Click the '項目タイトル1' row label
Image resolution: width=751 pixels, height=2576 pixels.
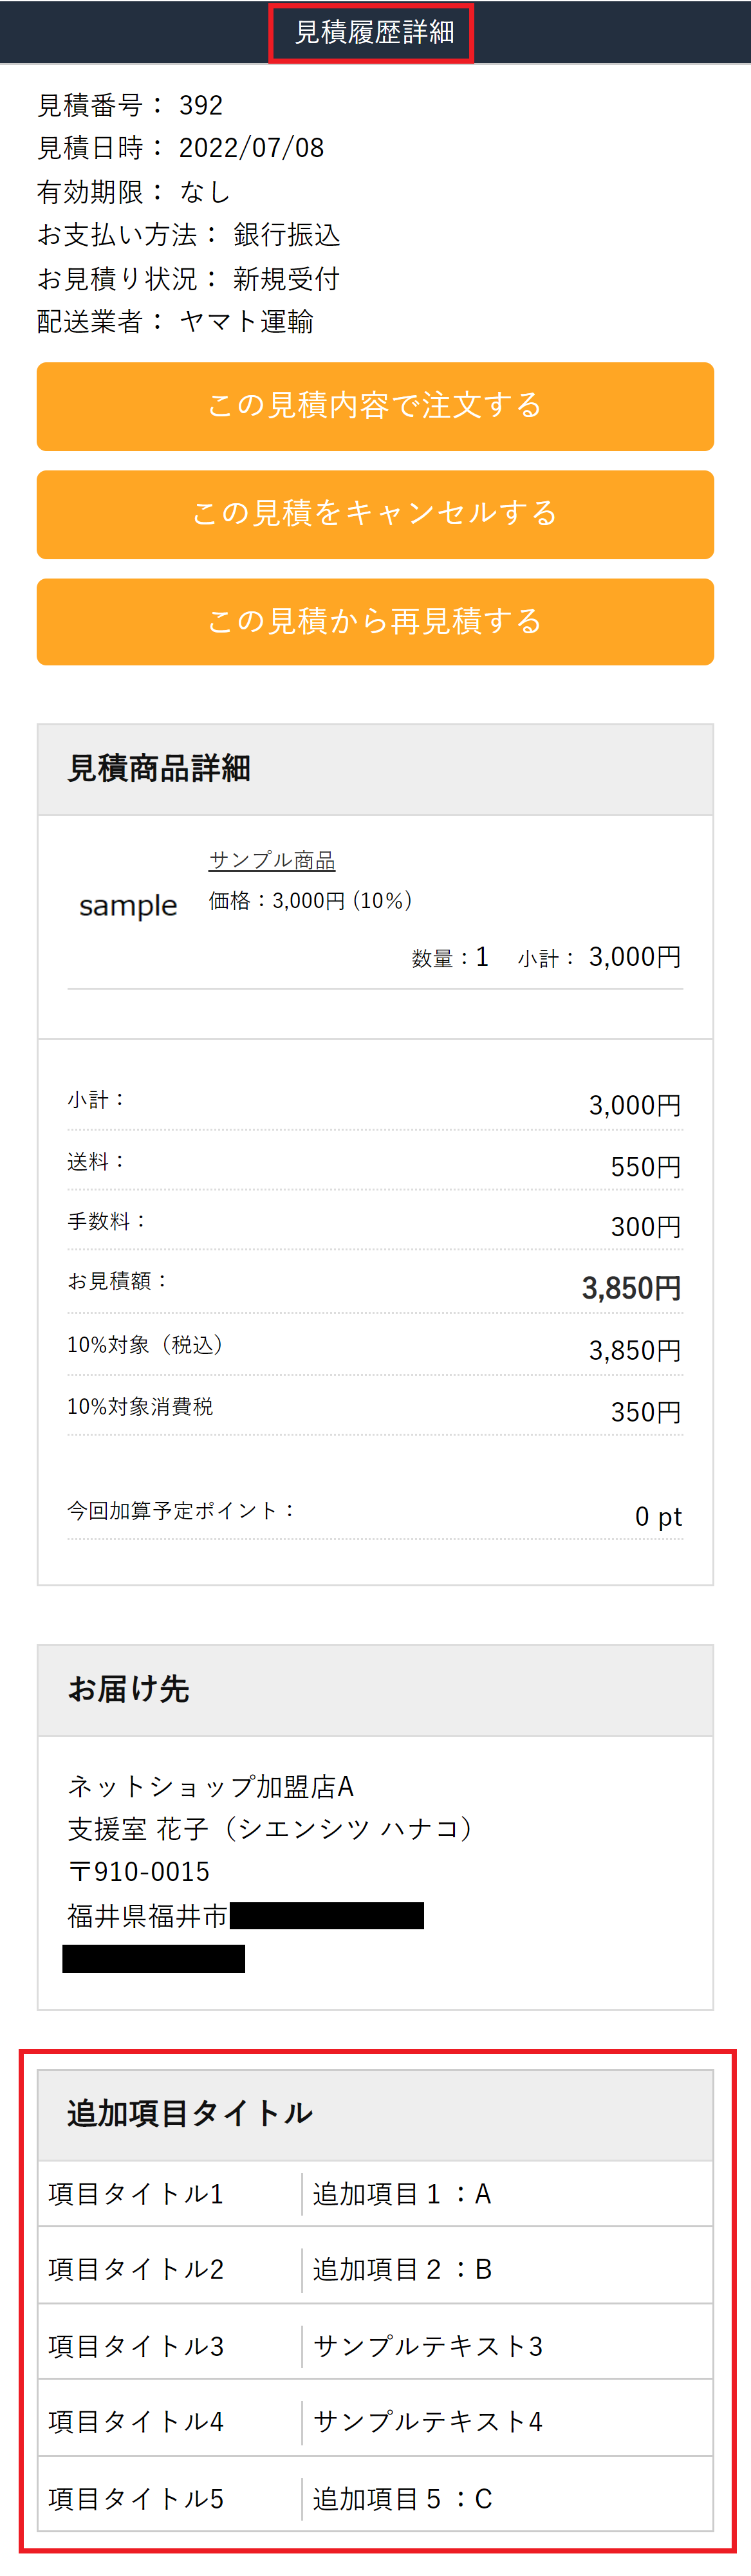[x=136, y=2194]
